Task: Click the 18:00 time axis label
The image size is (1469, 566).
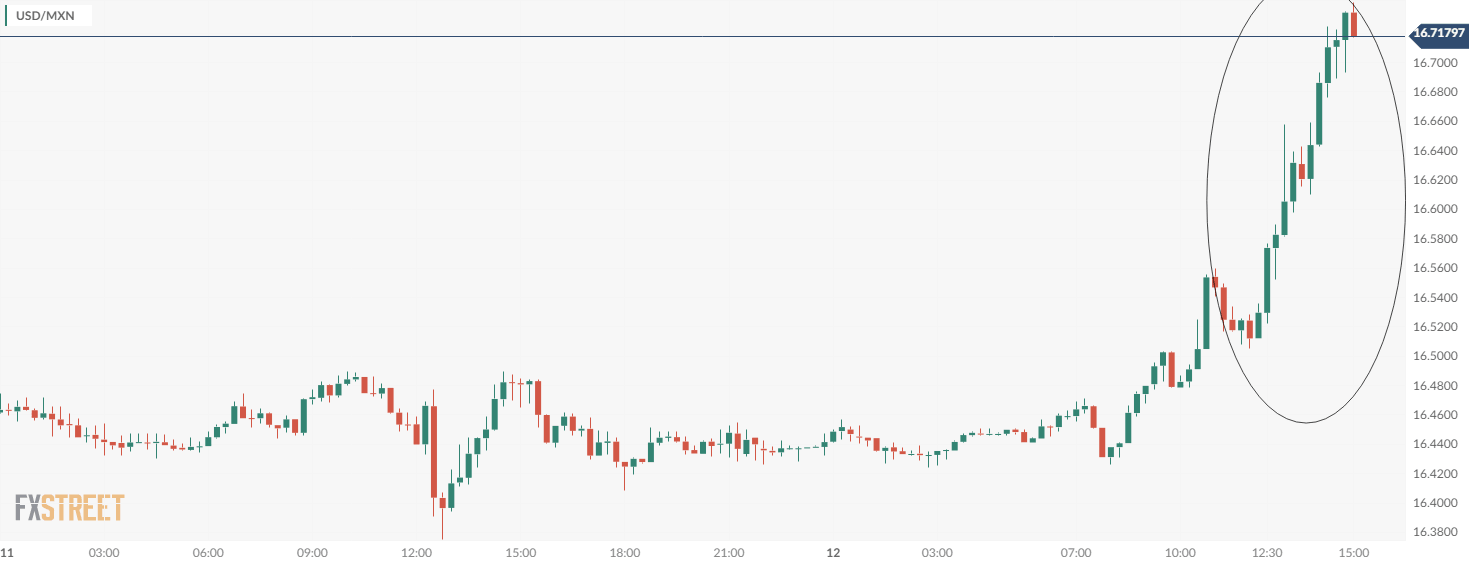Action: [625, 553]
